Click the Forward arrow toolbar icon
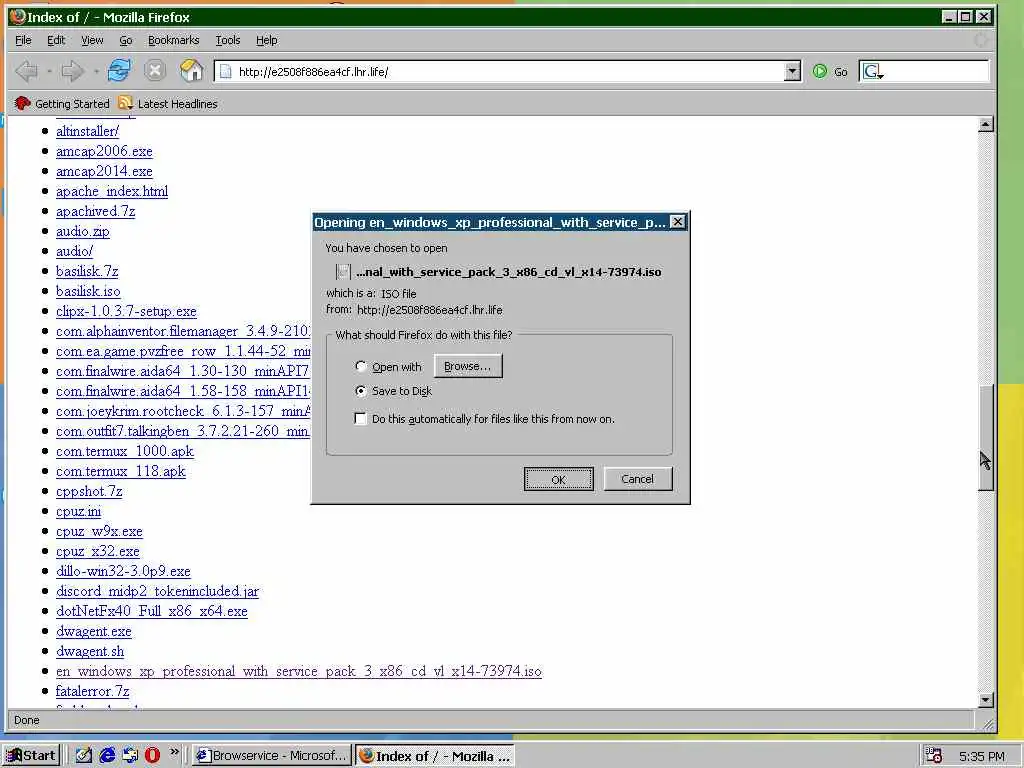This screenshot has width=1024, height=768. (x=72, y=71)
